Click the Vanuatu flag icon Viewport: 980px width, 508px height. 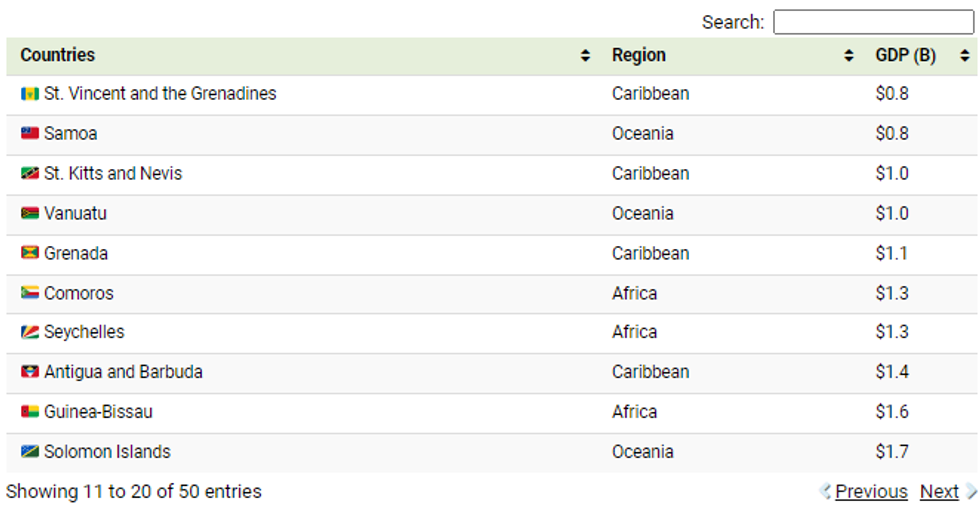click(x=30, y=214)
